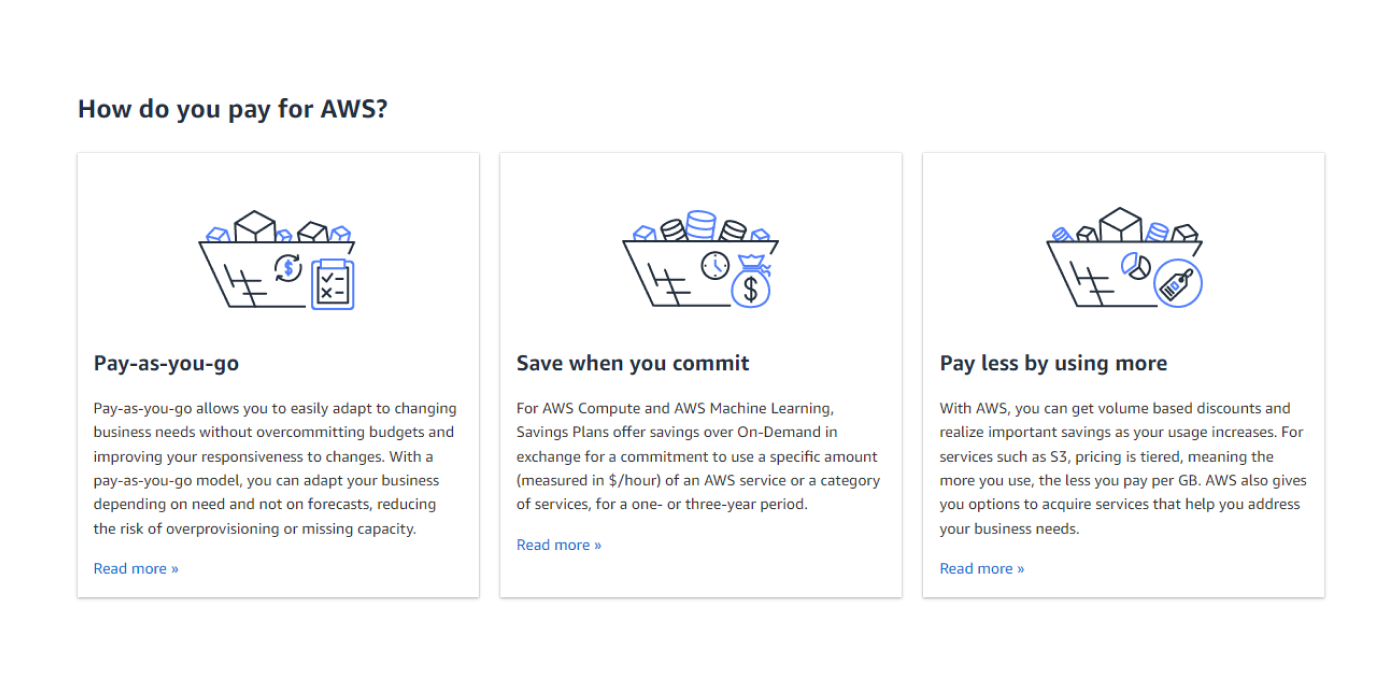
Task: Click the circular dollar refresh icon
Action: pos(286,267)
